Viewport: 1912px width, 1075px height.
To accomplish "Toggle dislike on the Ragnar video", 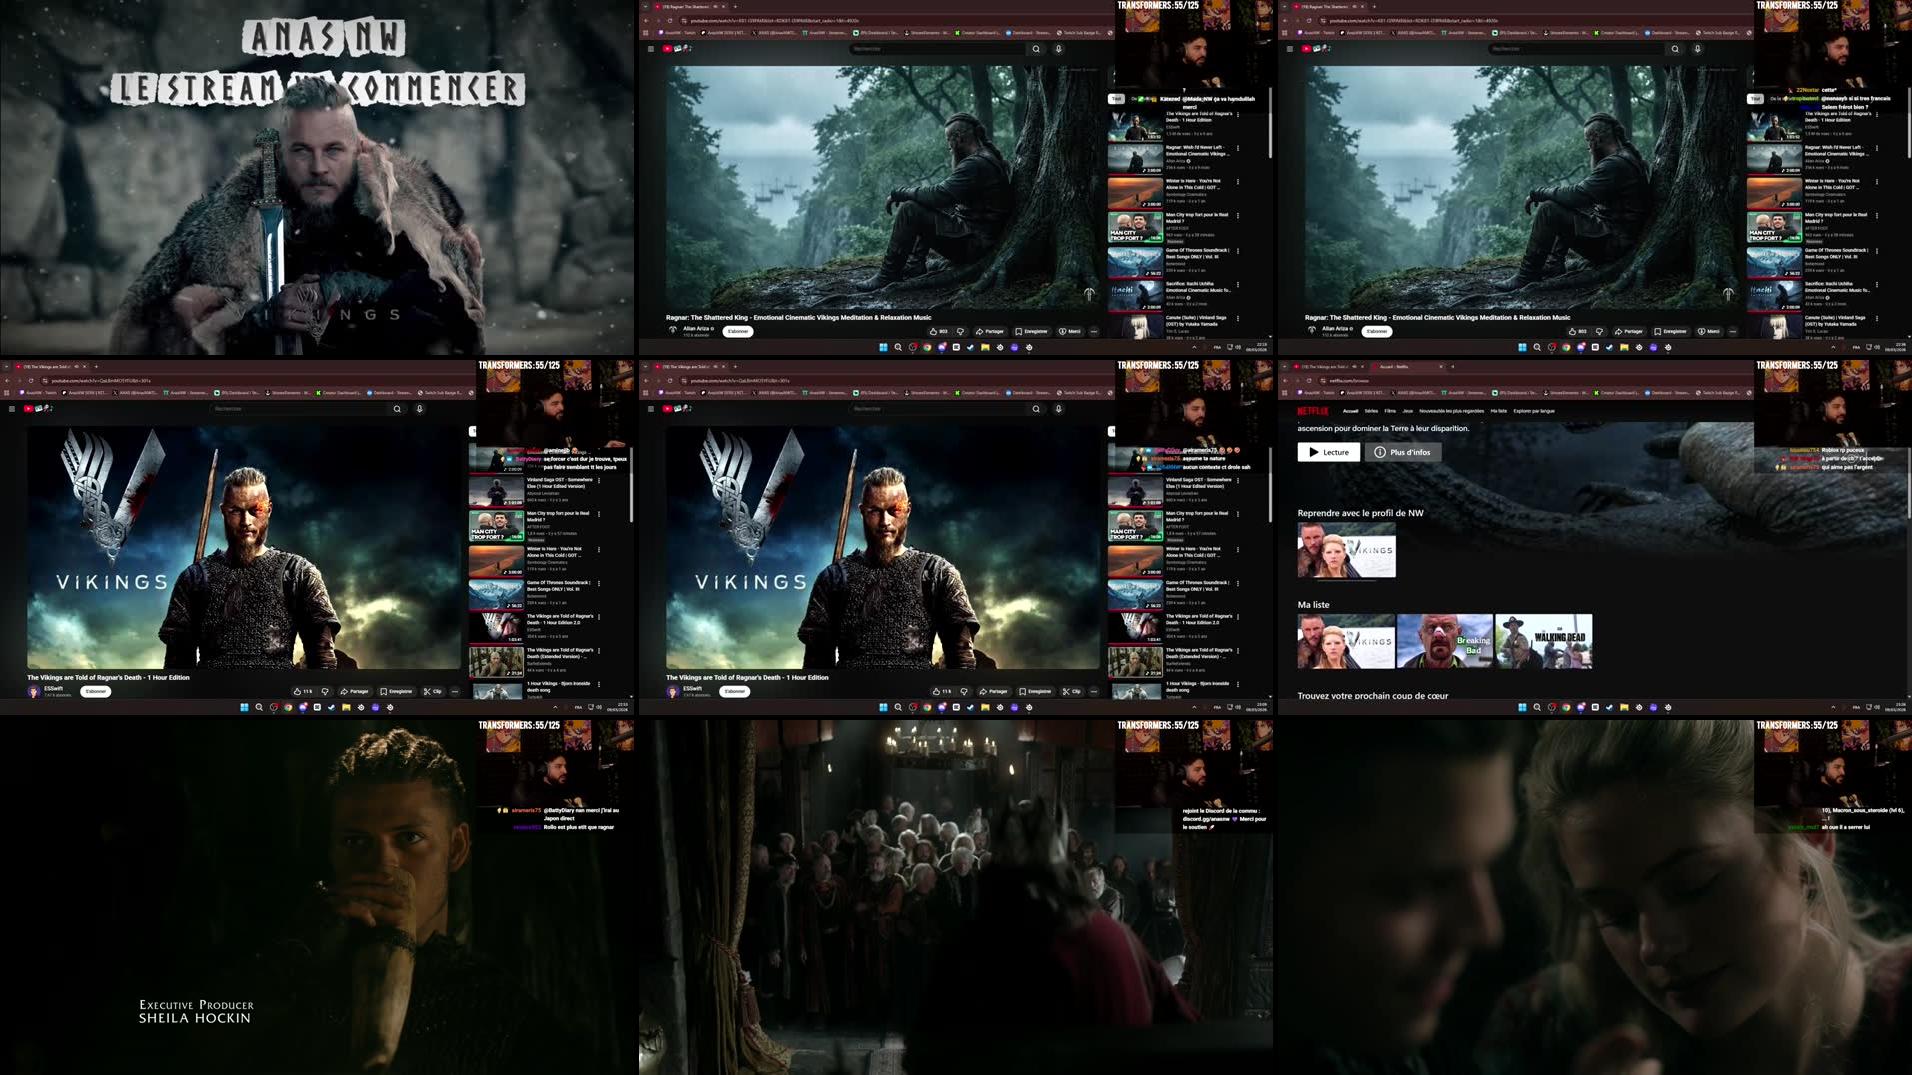I will [x=961, y=331].
